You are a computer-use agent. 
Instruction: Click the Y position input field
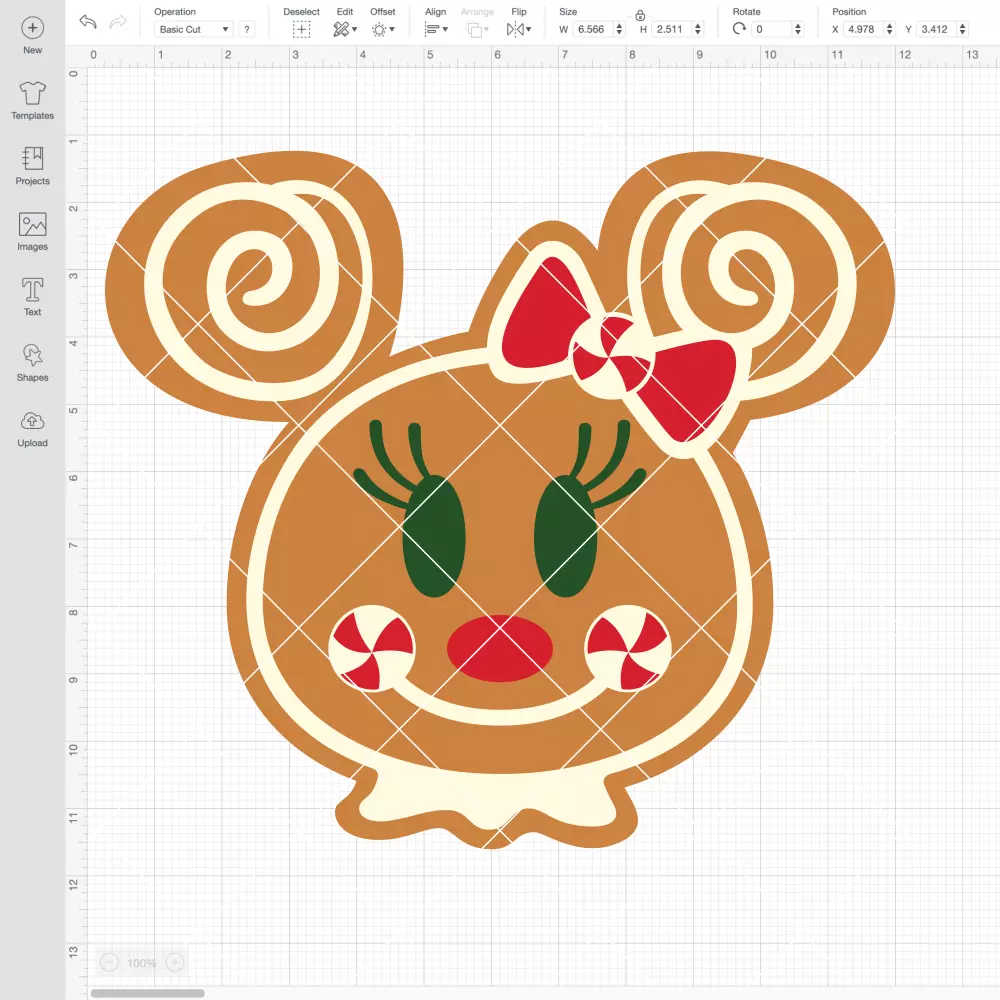click(x=937, y=29)
